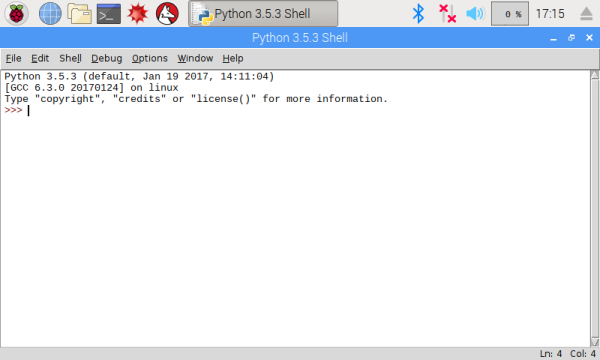Select Python 3.5.3 Shell taskbar button
Screen dimensions: 600x360
(x=263, y=14)
